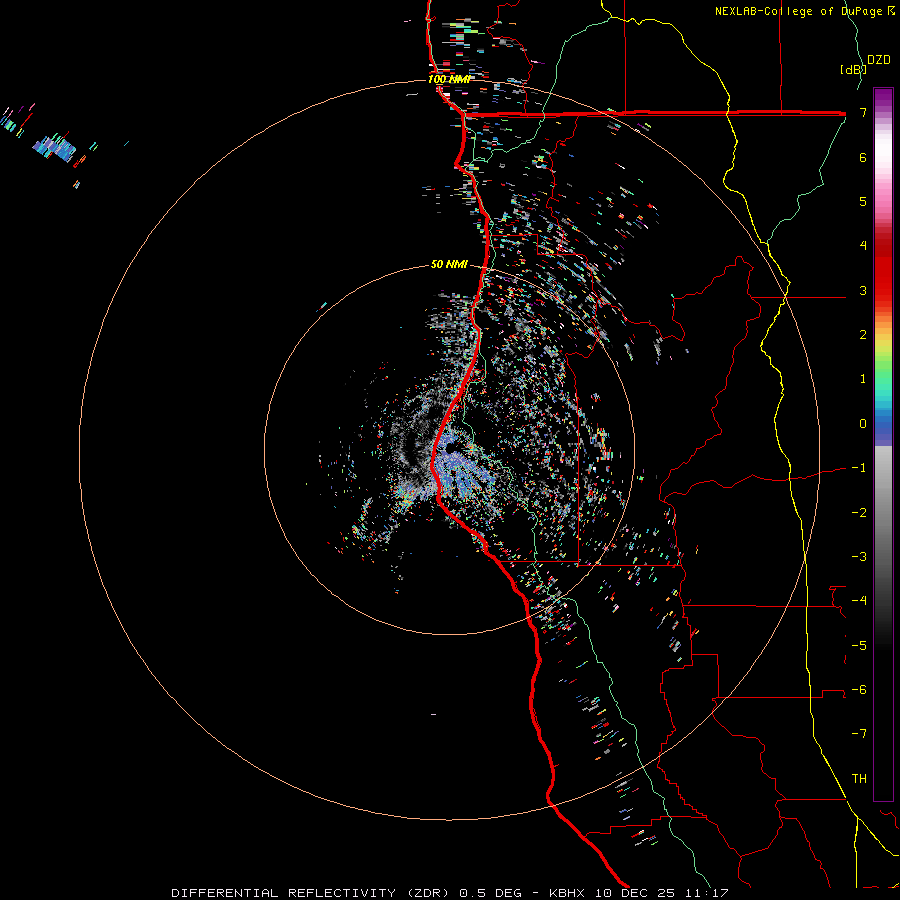Click the blue band near 0 dB
Image resolution: width=900 pixels, height=900 pixels.
[883, 428]
